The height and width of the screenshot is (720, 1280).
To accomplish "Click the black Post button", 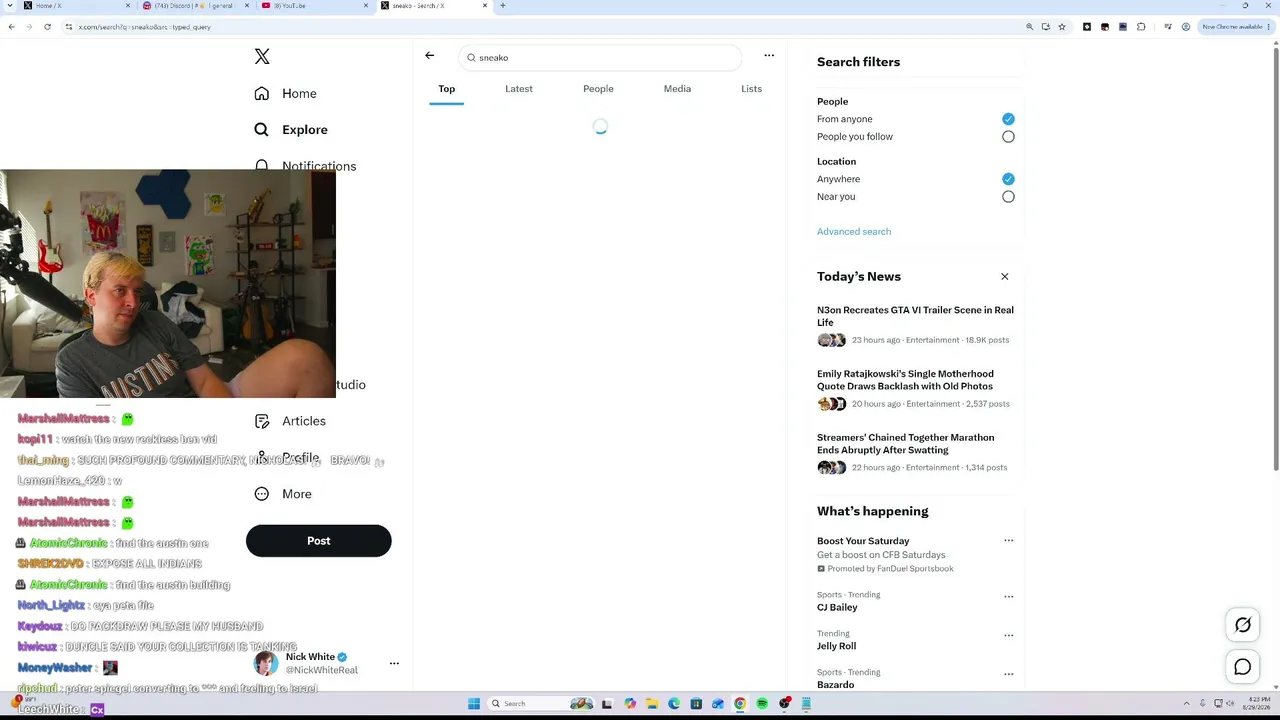I will click(318, 541).
